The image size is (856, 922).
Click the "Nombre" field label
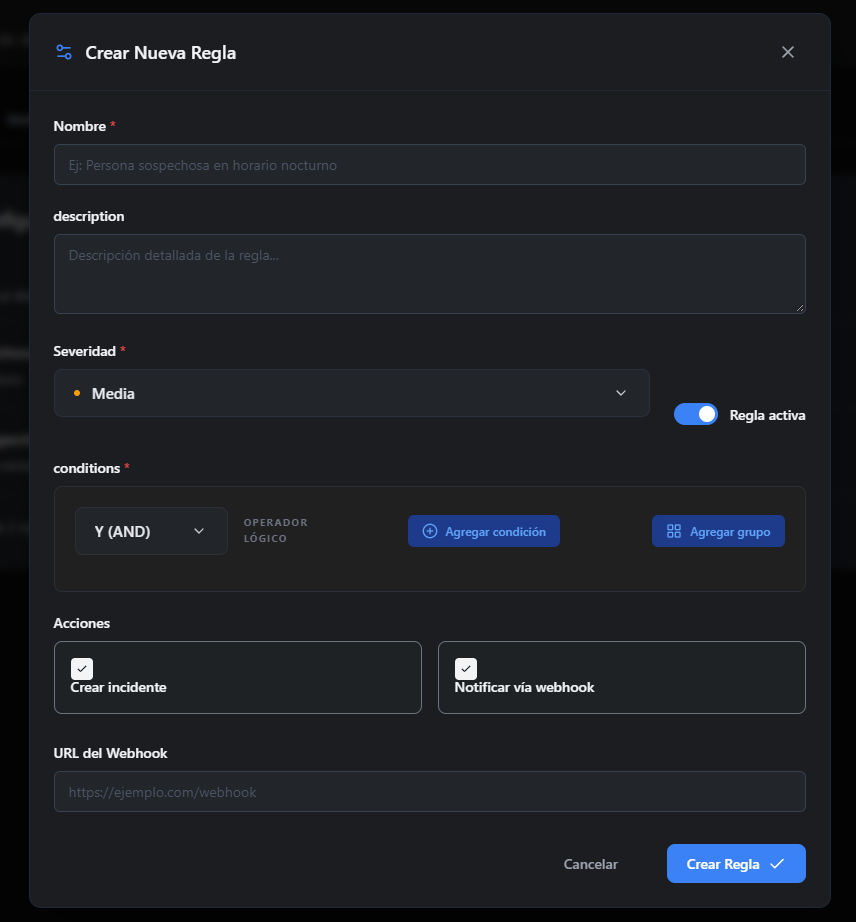pos(80,126)
